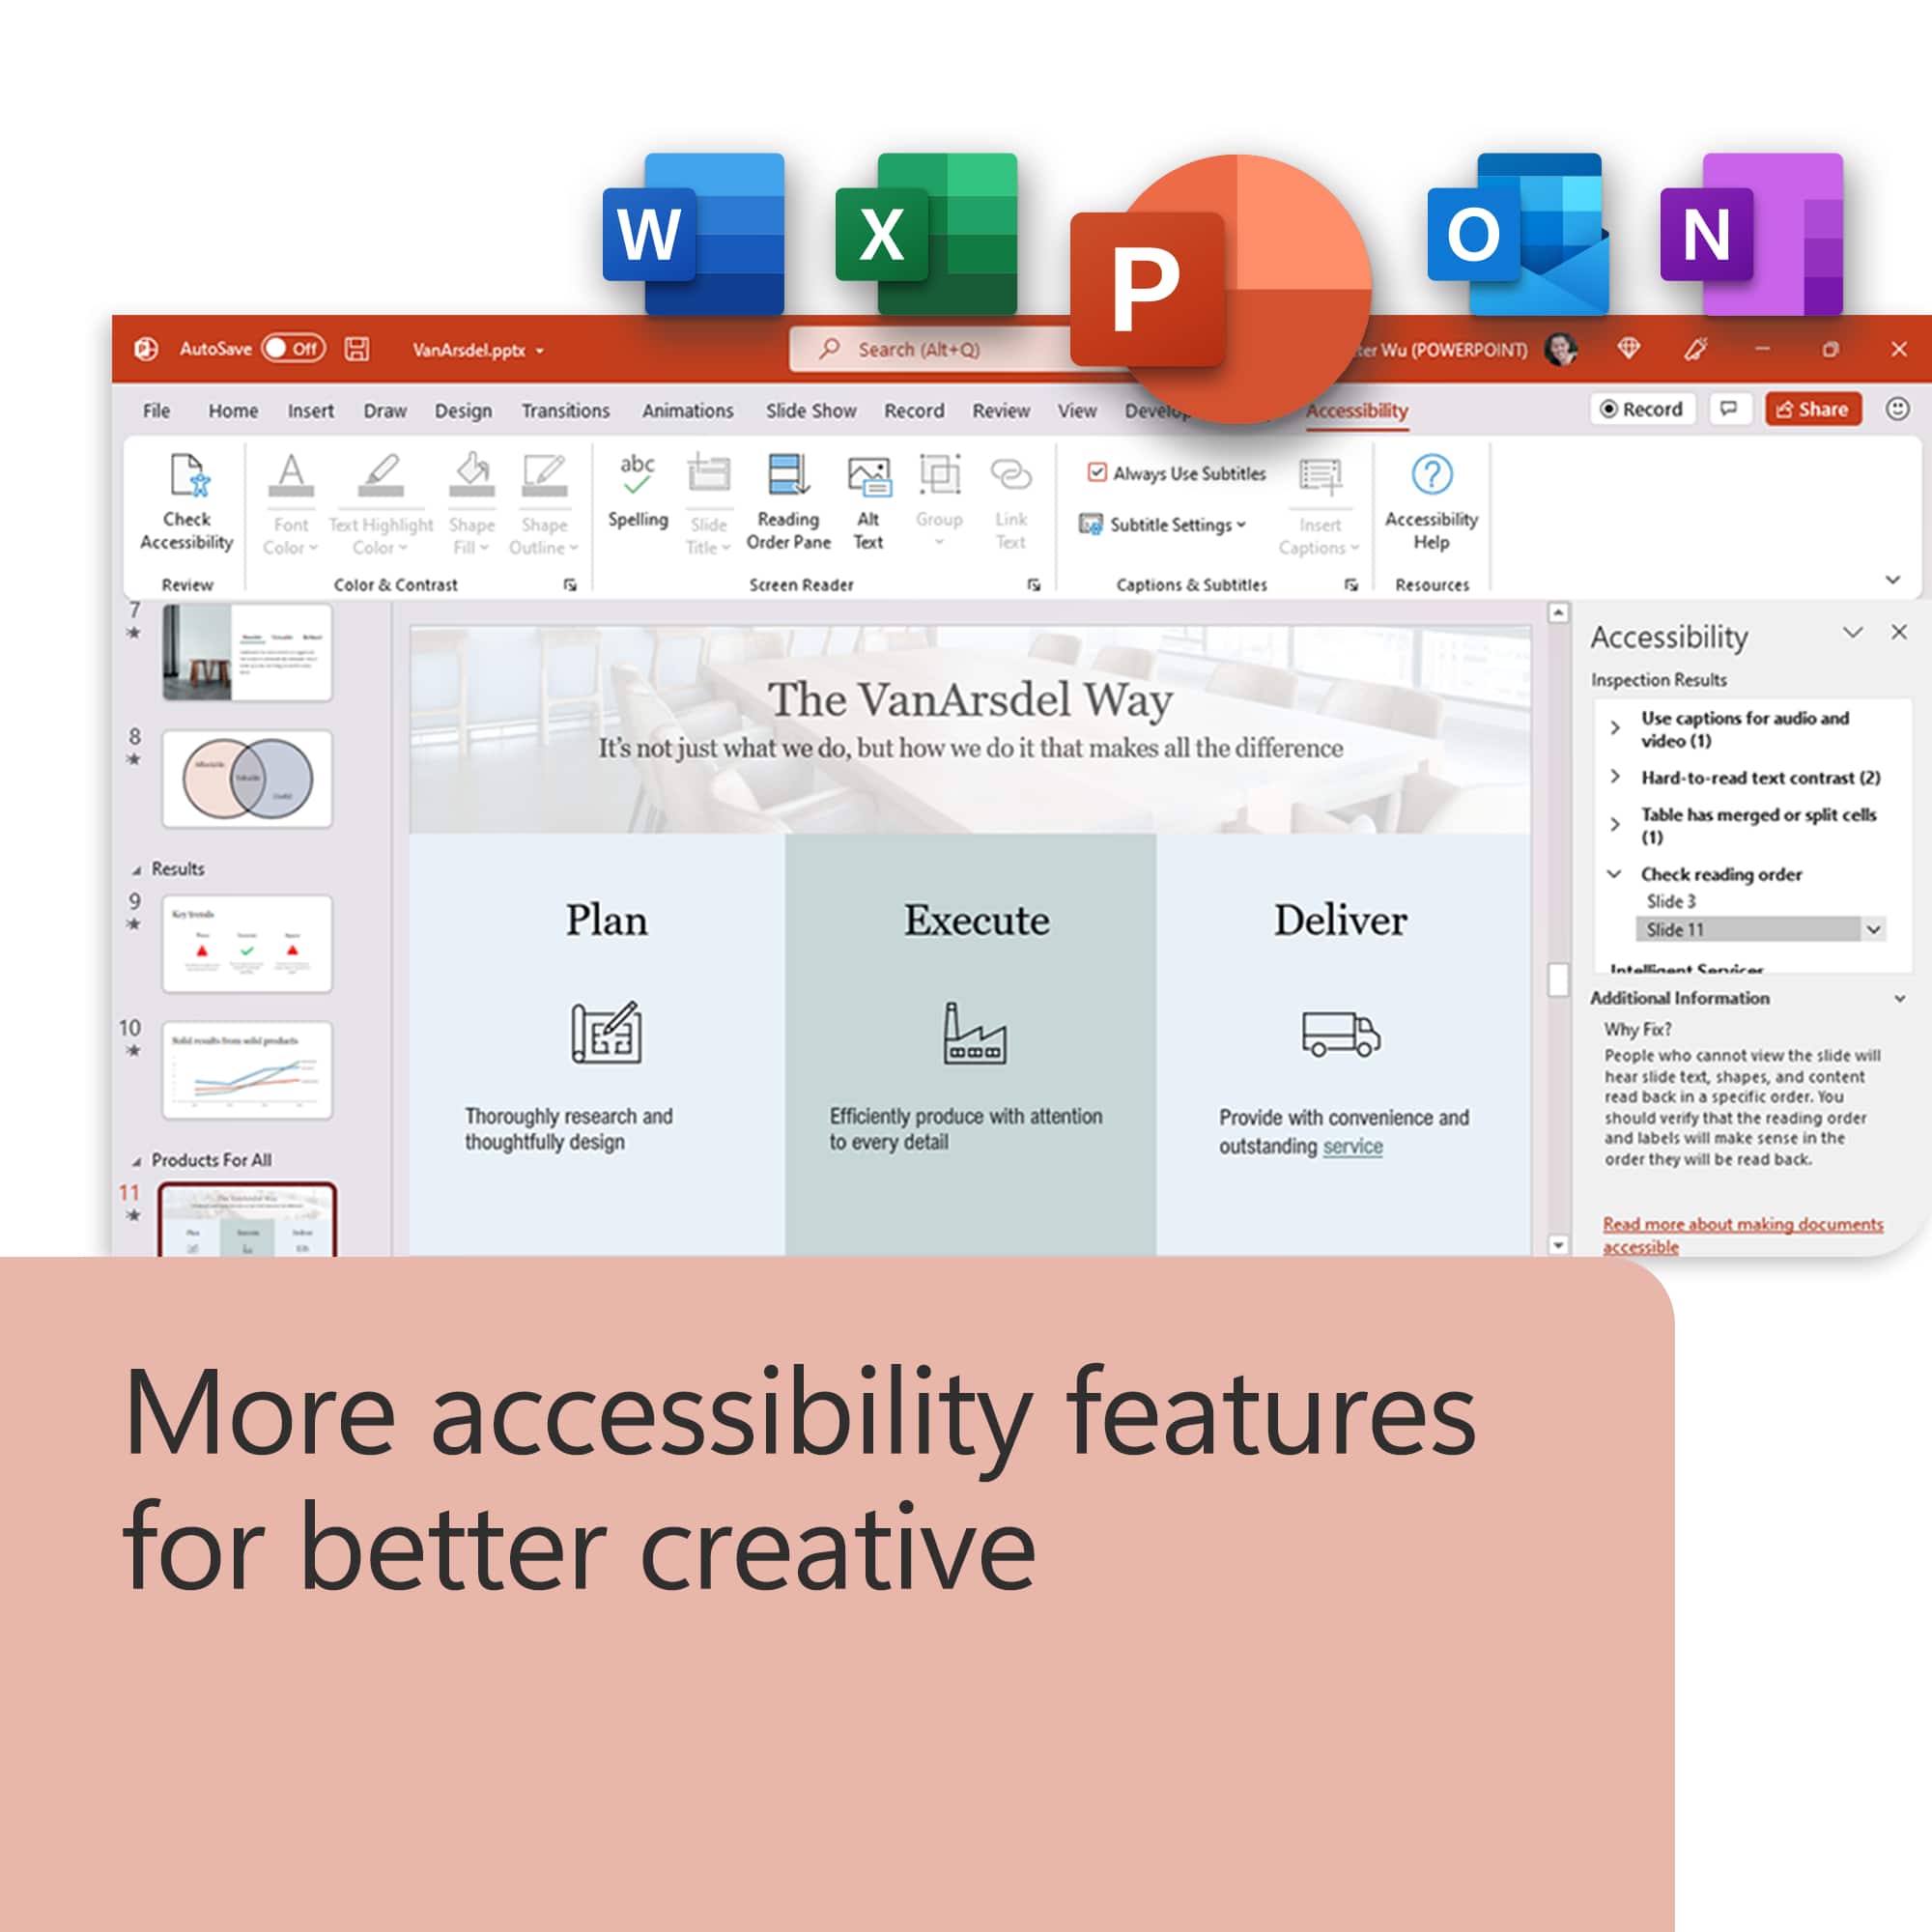Click the Shape Fill icon

[x=470, y=480]
